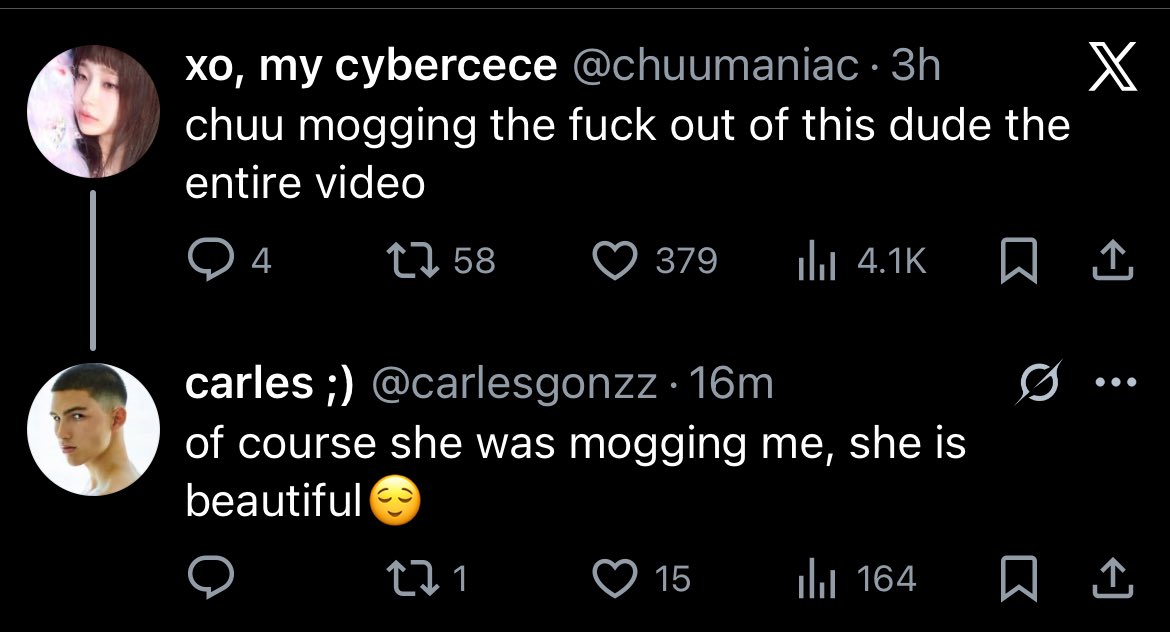Reply to the chuumaniac tweet
This screenshot has width=1170, height=632.
pyautogui.click(x=211, y=261)
